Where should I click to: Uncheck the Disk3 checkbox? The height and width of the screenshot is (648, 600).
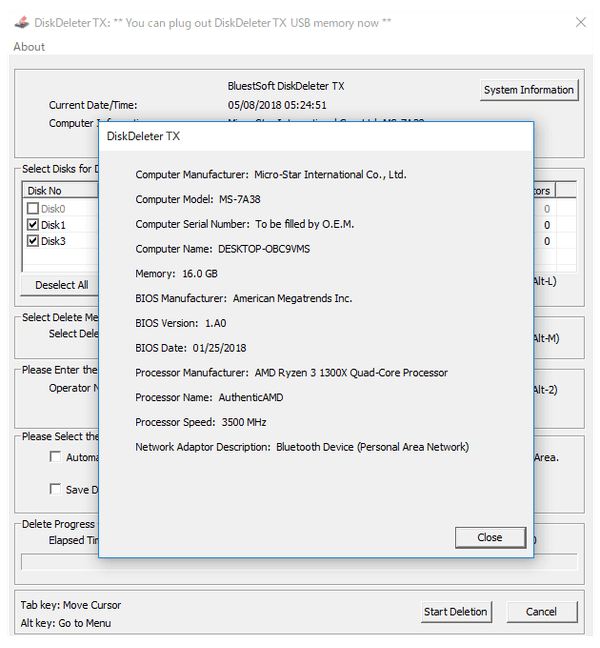click(33, 241)
